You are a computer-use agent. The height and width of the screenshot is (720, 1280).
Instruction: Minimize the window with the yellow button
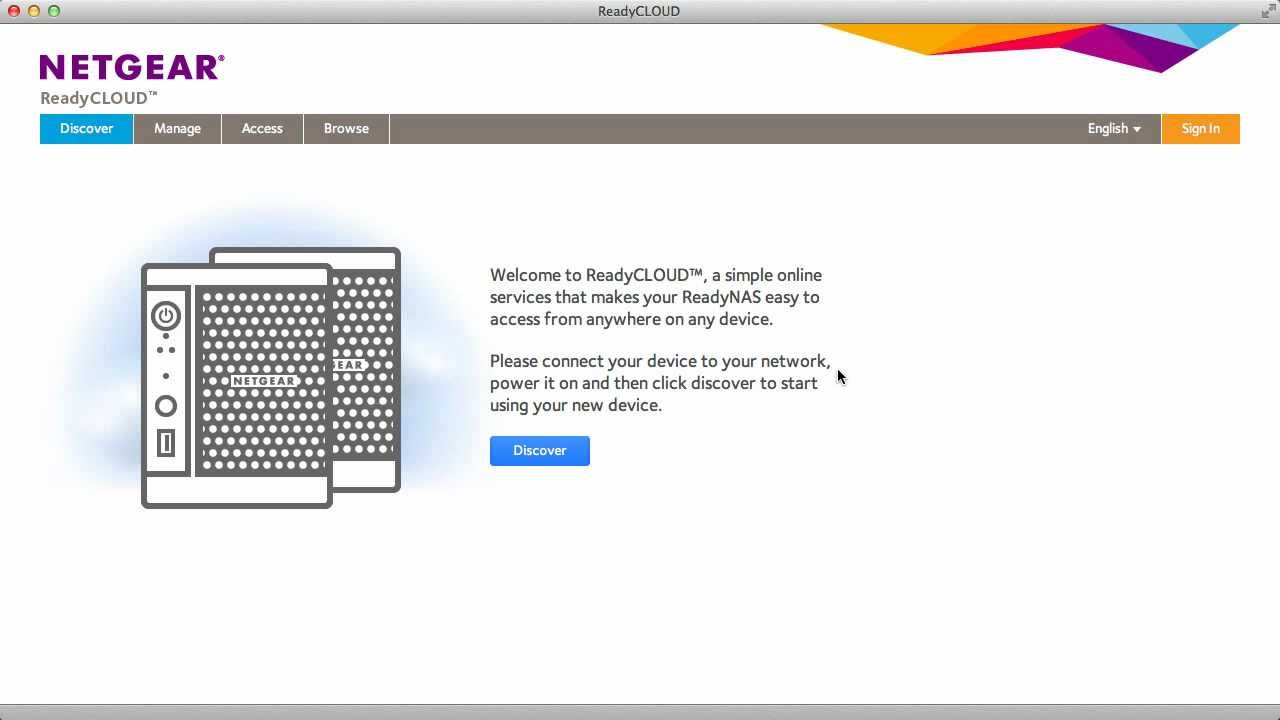(34, 11)
